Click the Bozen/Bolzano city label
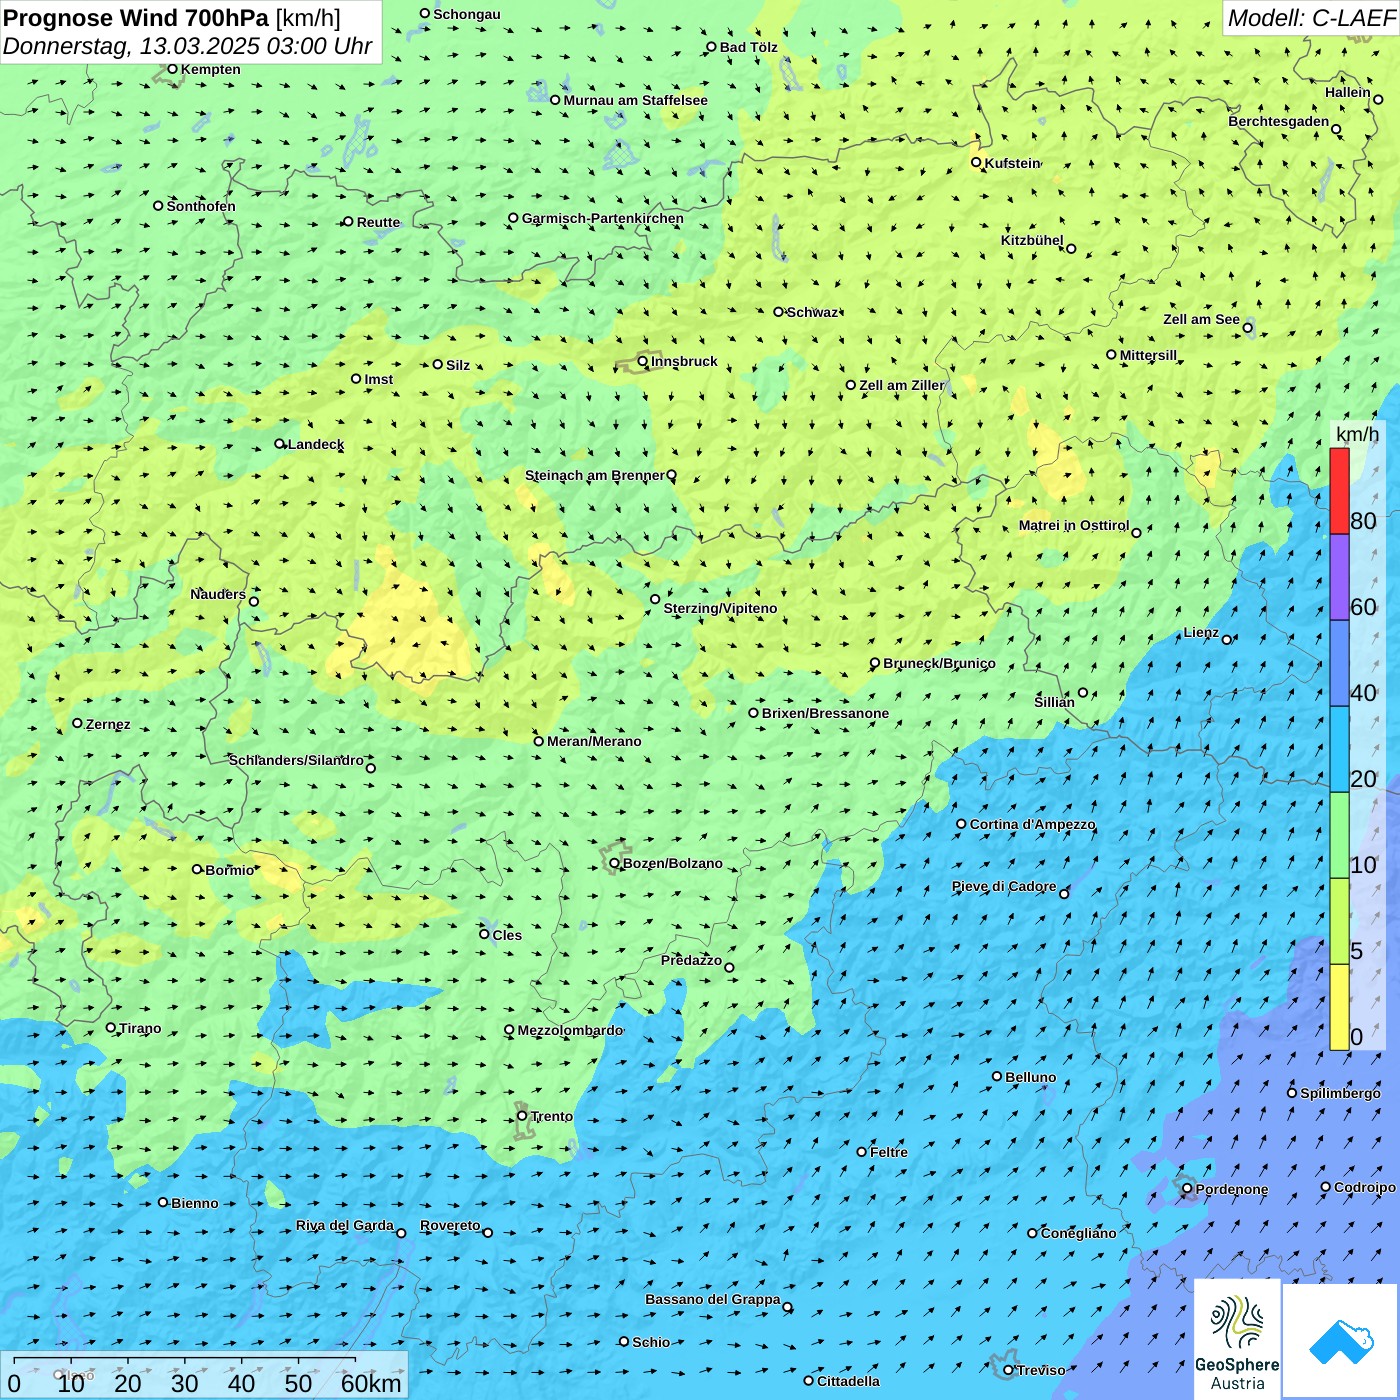1400x1400 pixels. 672,863
